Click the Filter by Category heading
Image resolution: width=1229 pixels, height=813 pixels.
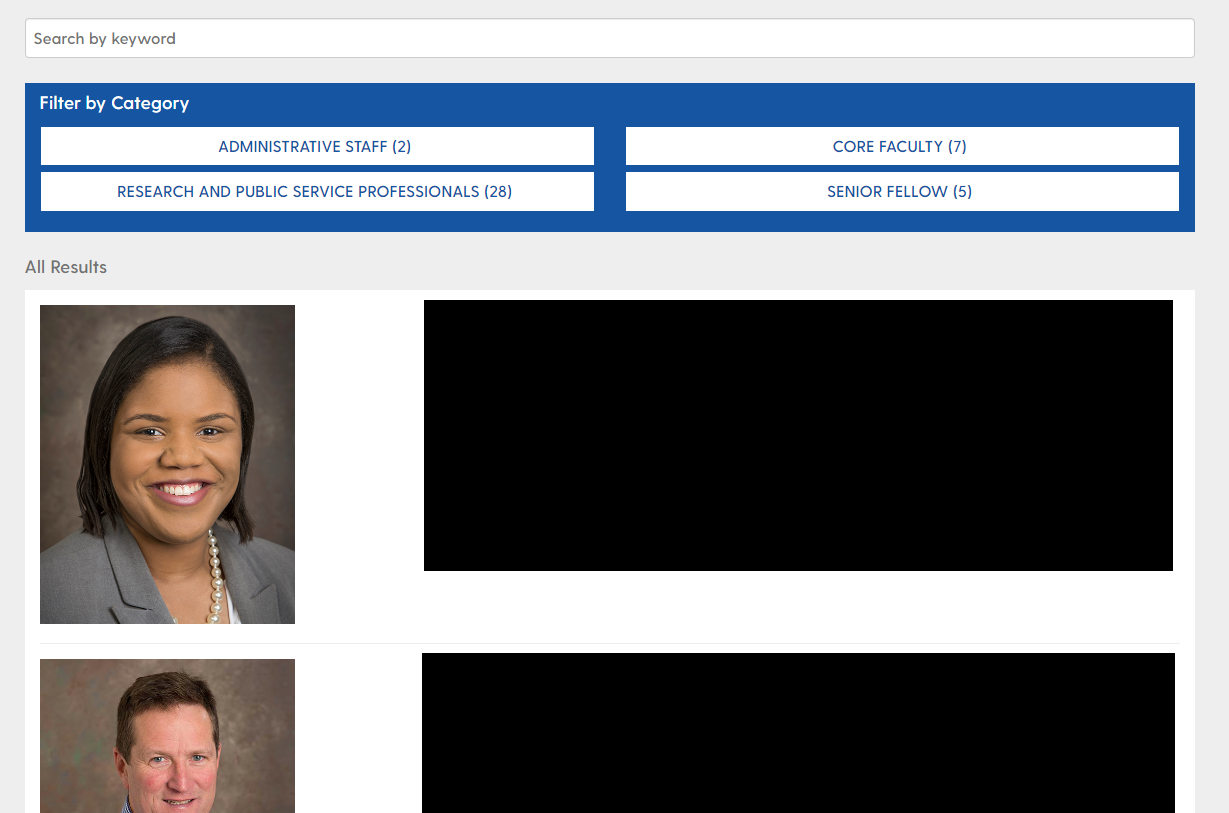pyautogui.click(x=114, y=103)
